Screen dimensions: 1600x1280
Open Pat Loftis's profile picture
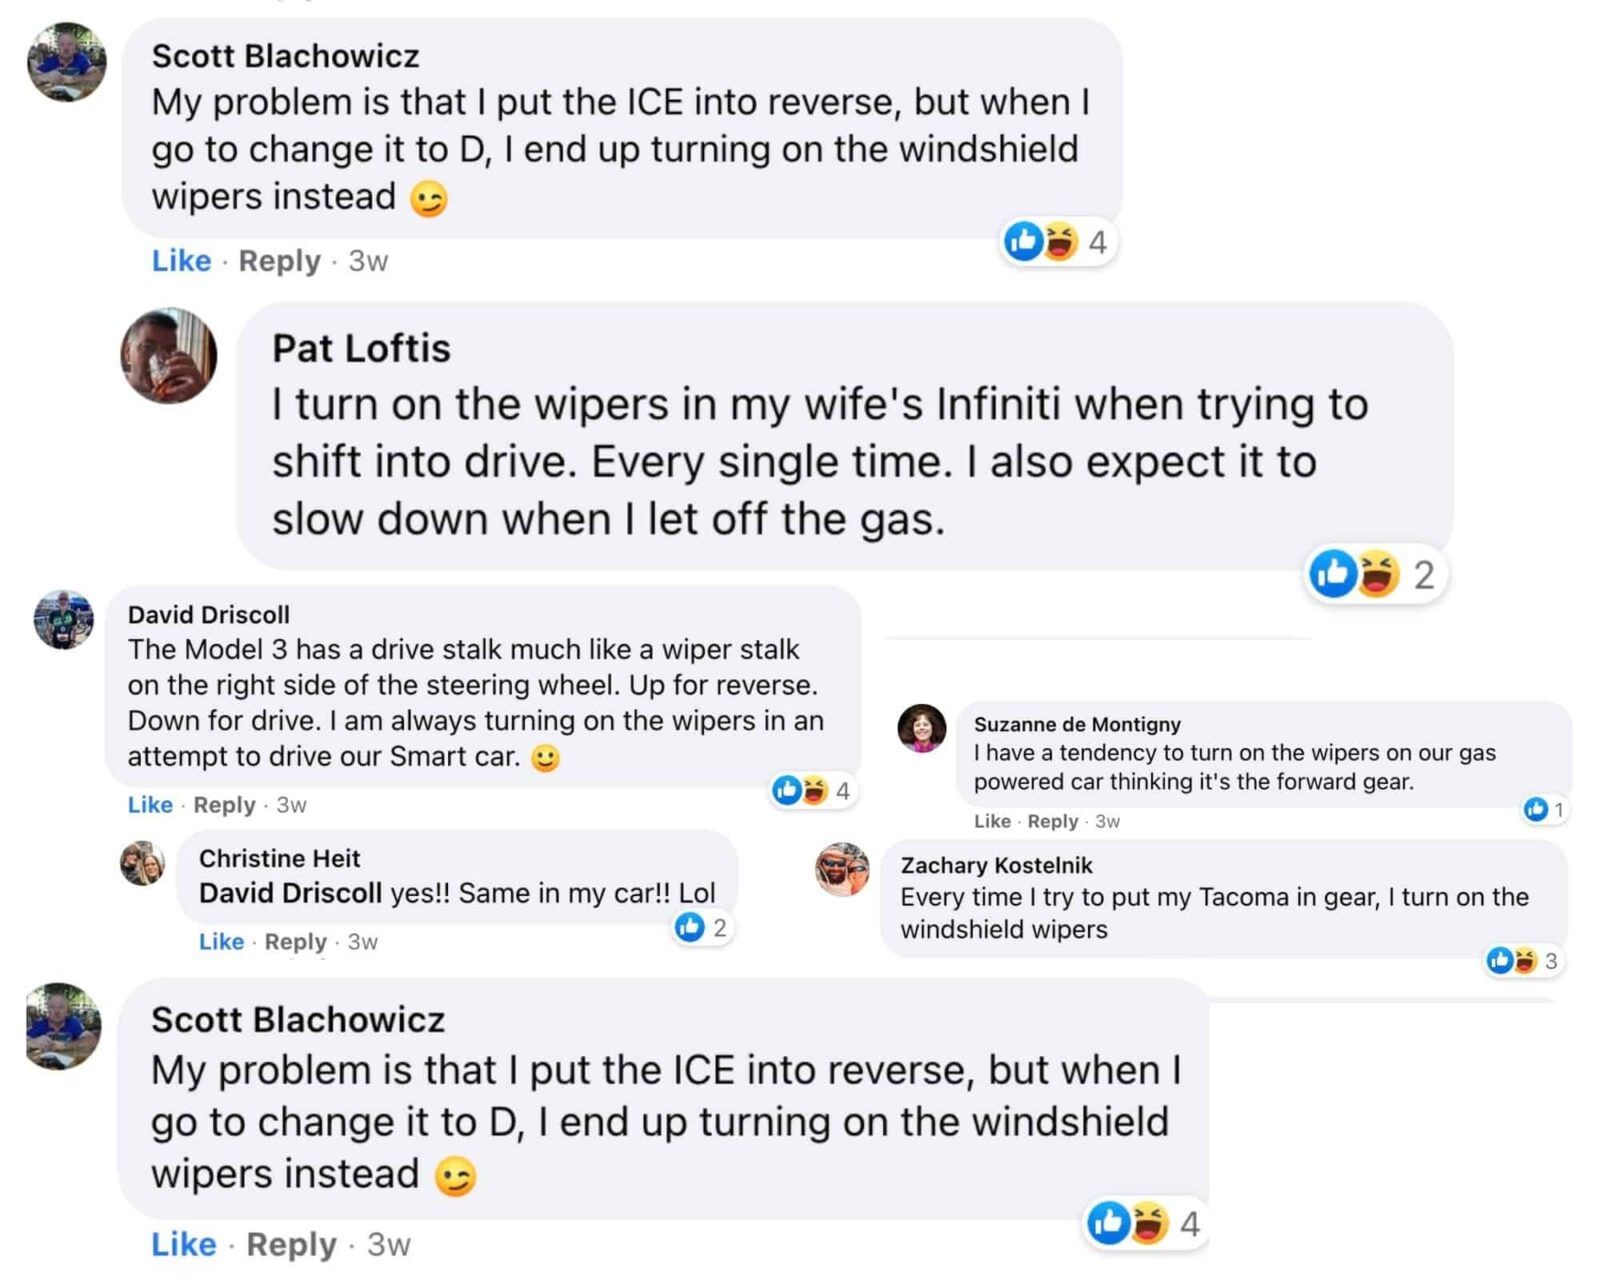coord(168,355)
